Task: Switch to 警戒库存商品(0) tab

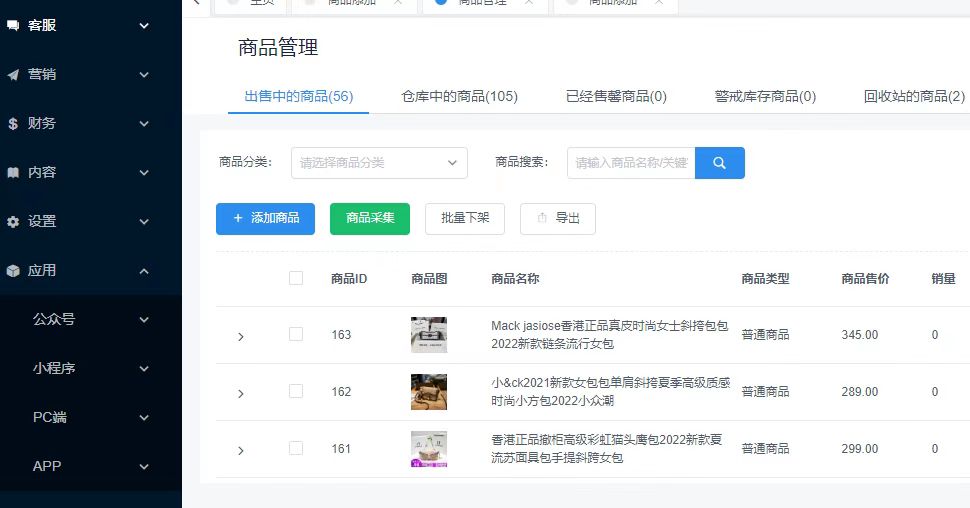Action: pos(765,97)
